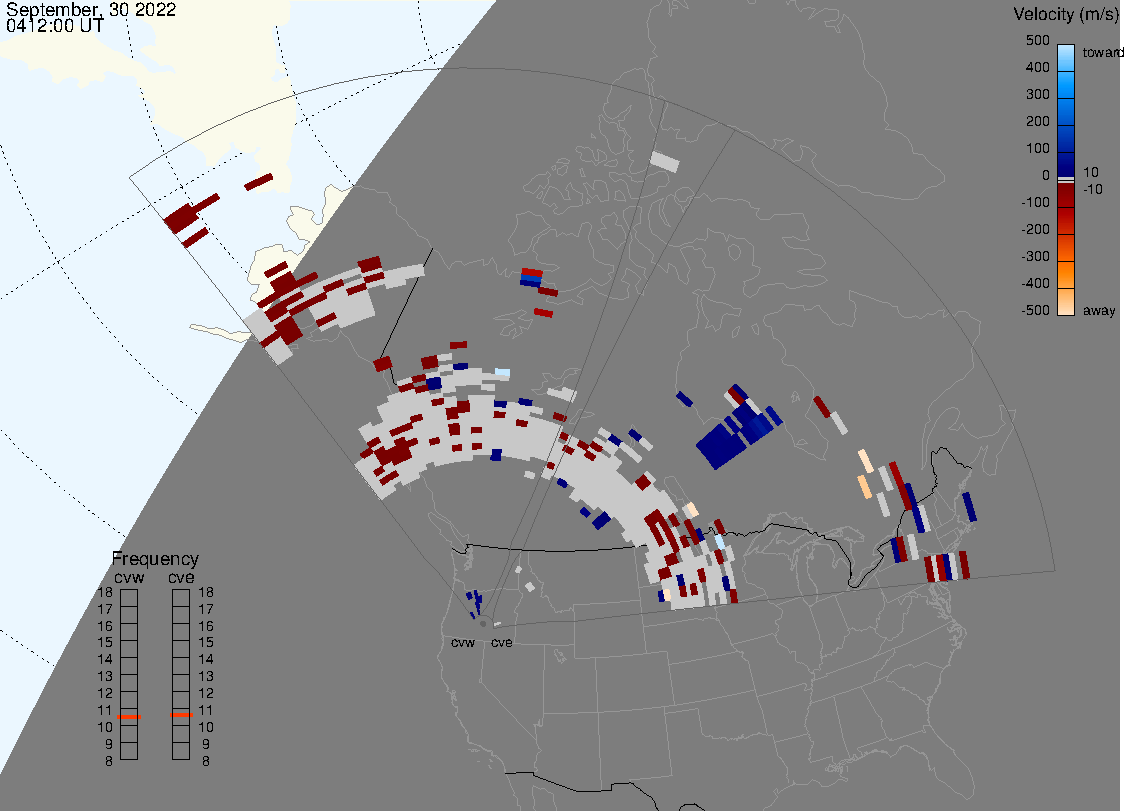Pick the navy colorbar segment between 0 and 100
This screenshot has height=811, width=1124.
pos(1066,164)
